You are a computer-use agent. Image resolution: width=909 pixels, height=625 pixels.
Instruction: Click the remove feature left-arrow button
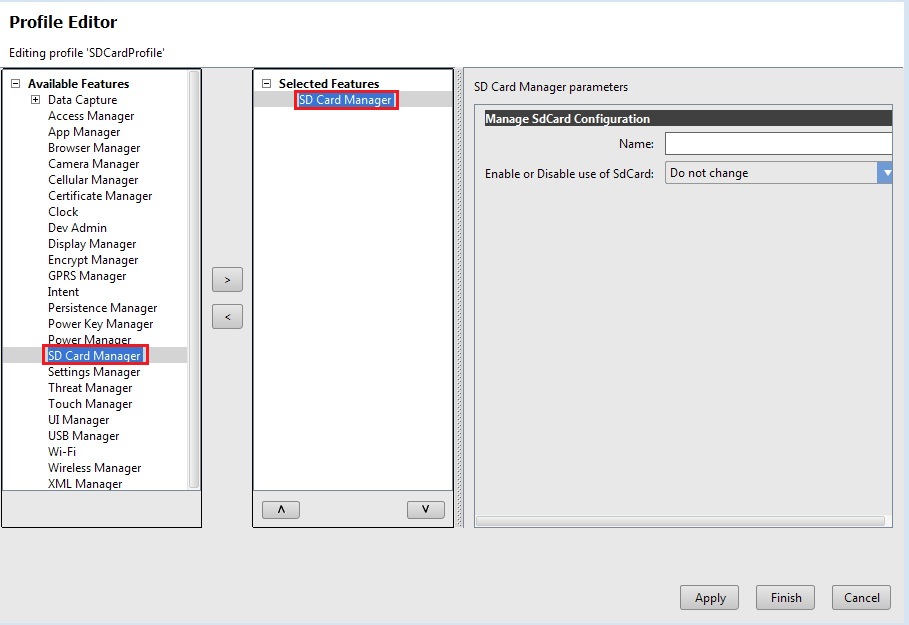click(227, 317)
